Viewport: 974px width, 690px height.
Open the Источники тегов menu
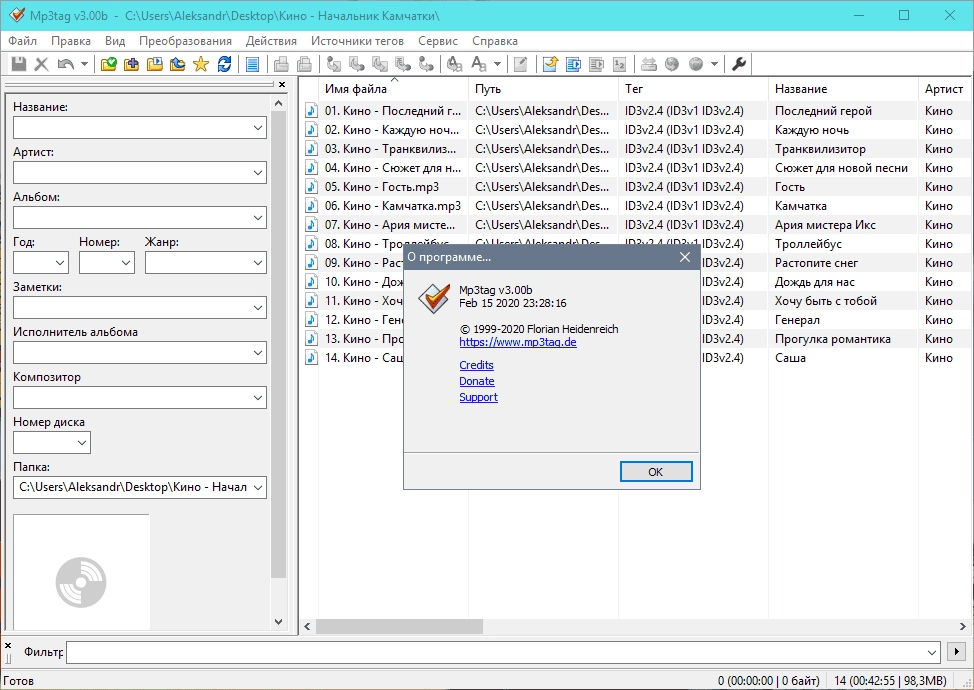tap(357, 41)
